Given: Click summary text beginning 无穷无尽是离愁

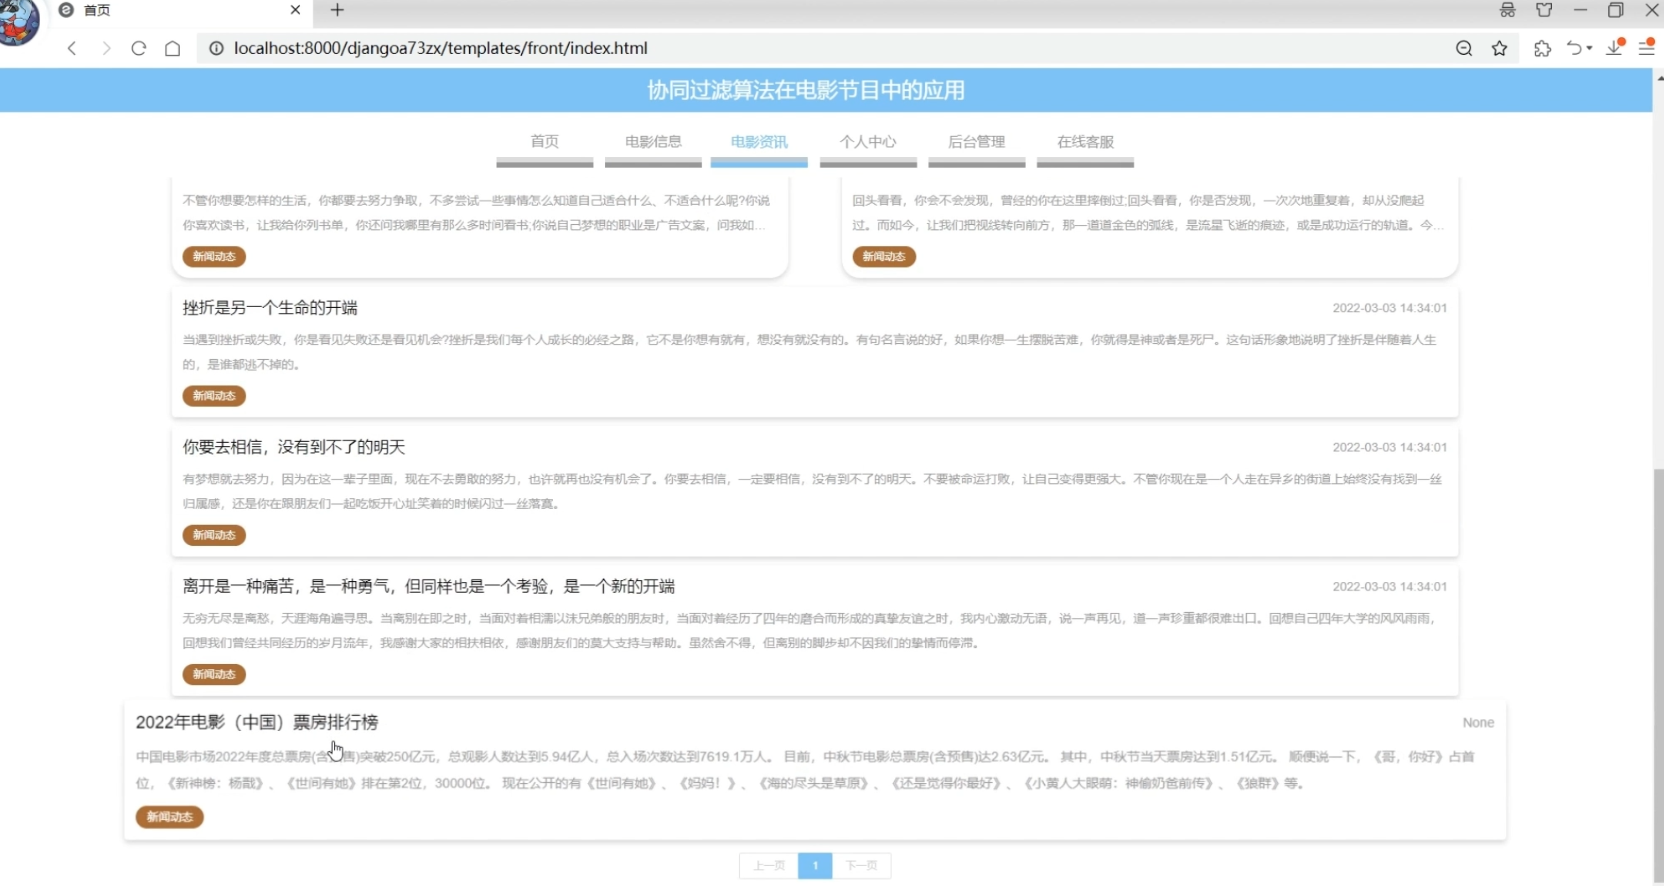Looking at the screenshot, I should coord(810,630).
